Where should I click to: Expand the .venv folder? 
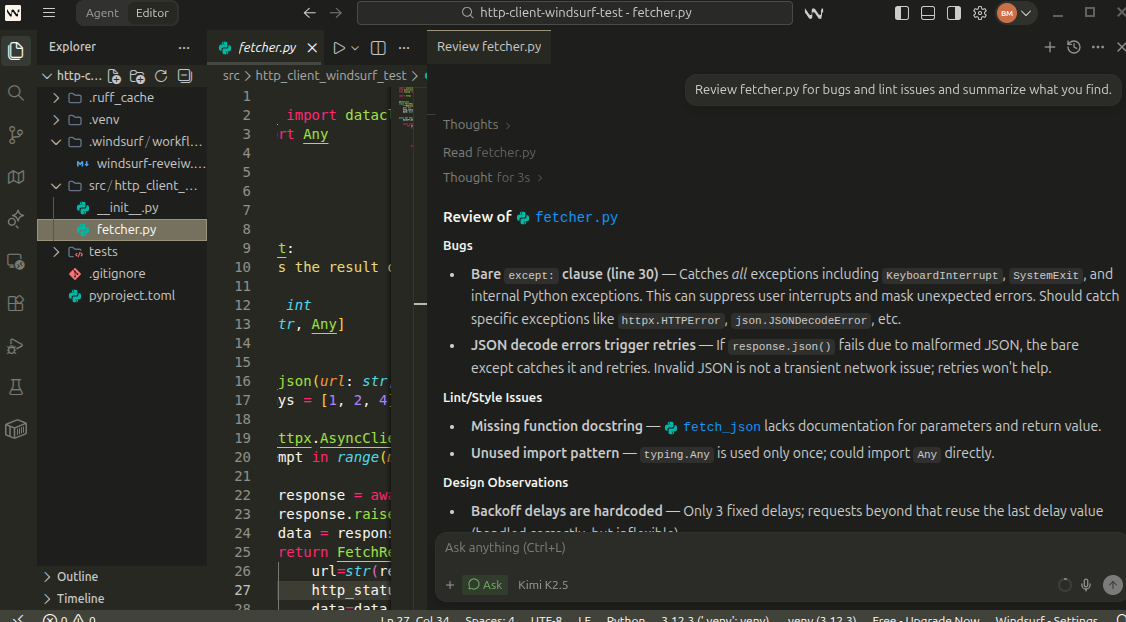coord(122,120)
